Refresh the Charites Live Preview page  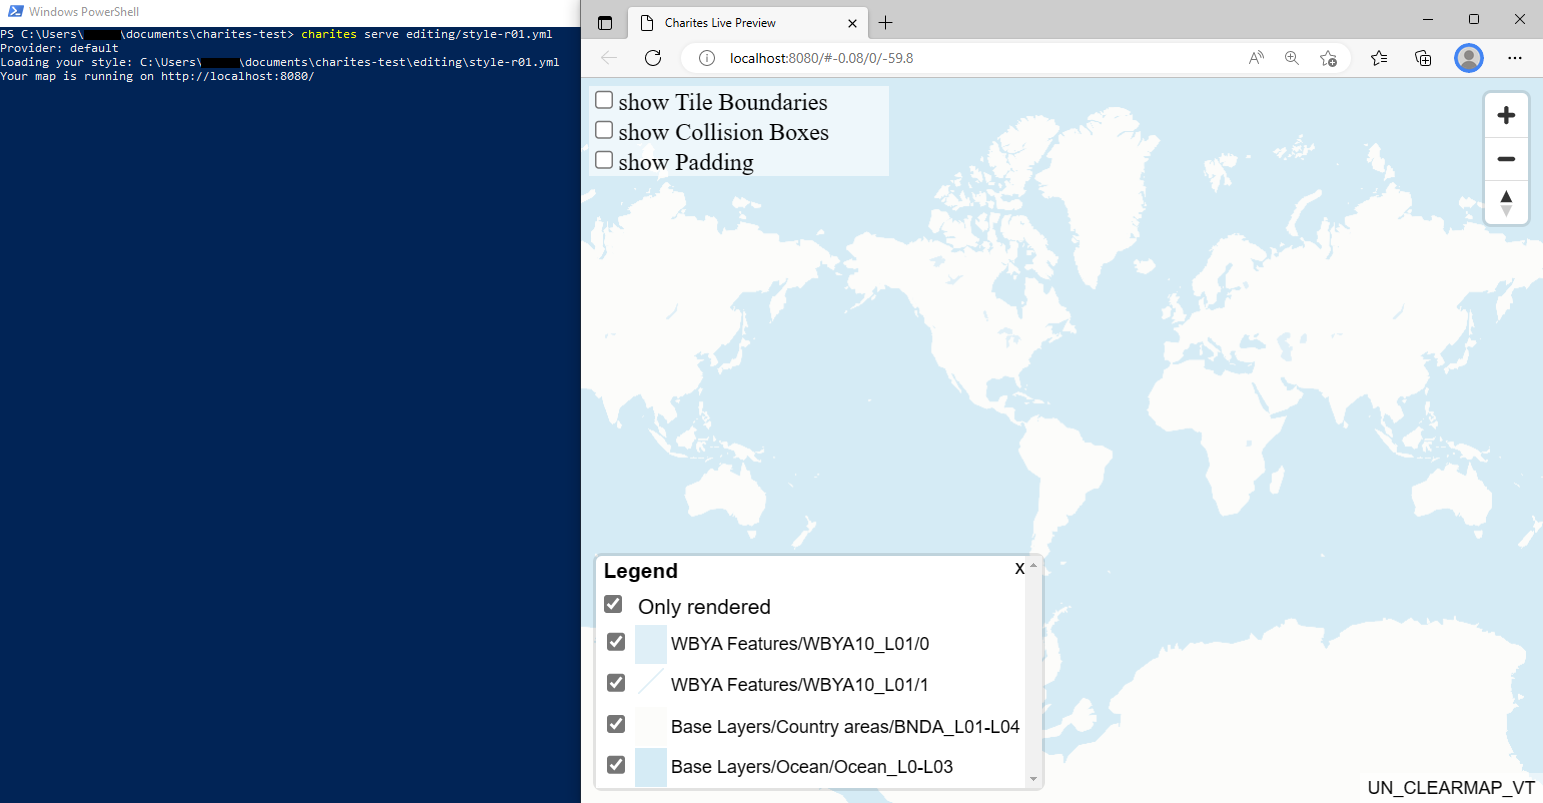click(x=653, y=58)
